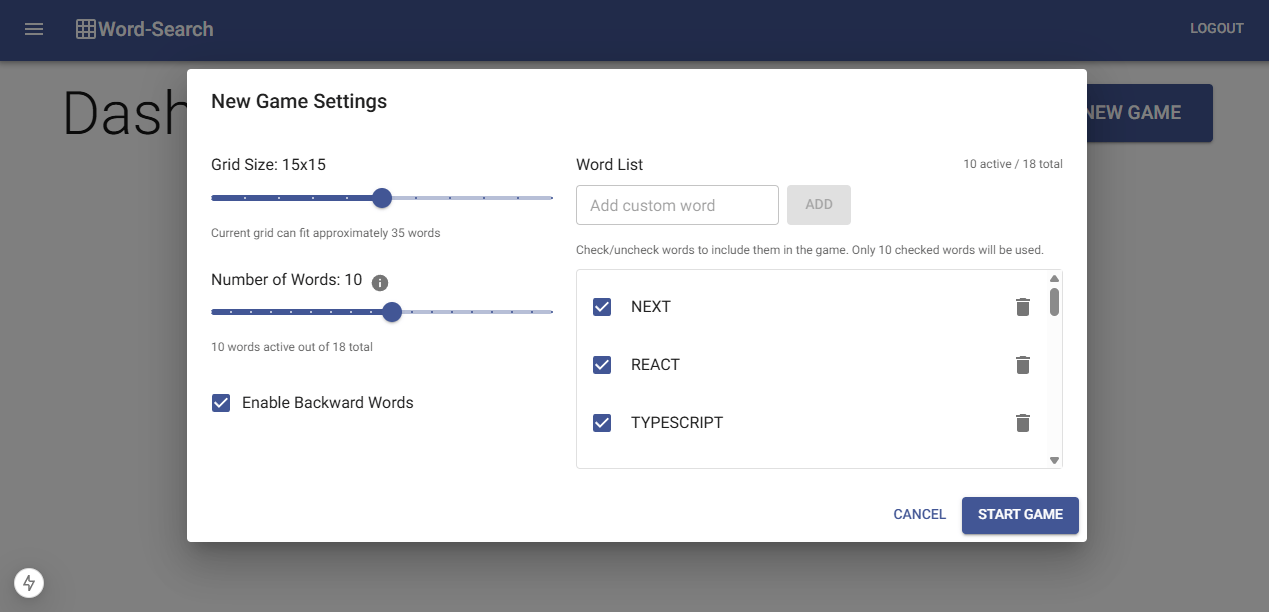The height and width of the screenshot is (612, 1269).
Task: Click the word list scrollbar thumb
Action: pyautogui.click(x=1054, y=301)
